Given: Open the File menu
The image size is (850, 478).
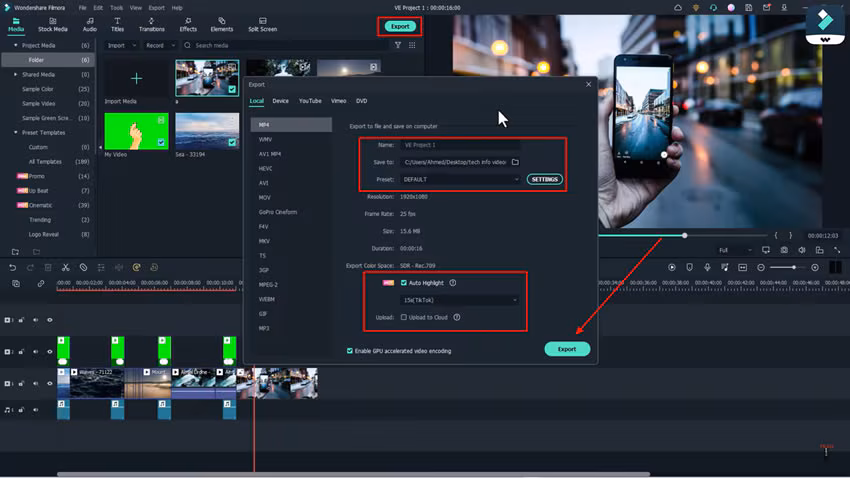Looking at the screenshot, I should (x=82, y=8).
